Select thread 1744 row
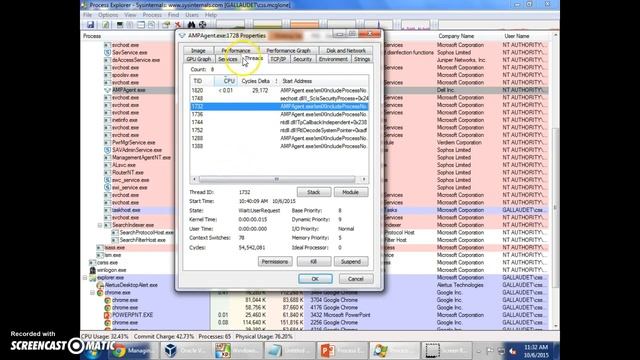 click(279, 122)
